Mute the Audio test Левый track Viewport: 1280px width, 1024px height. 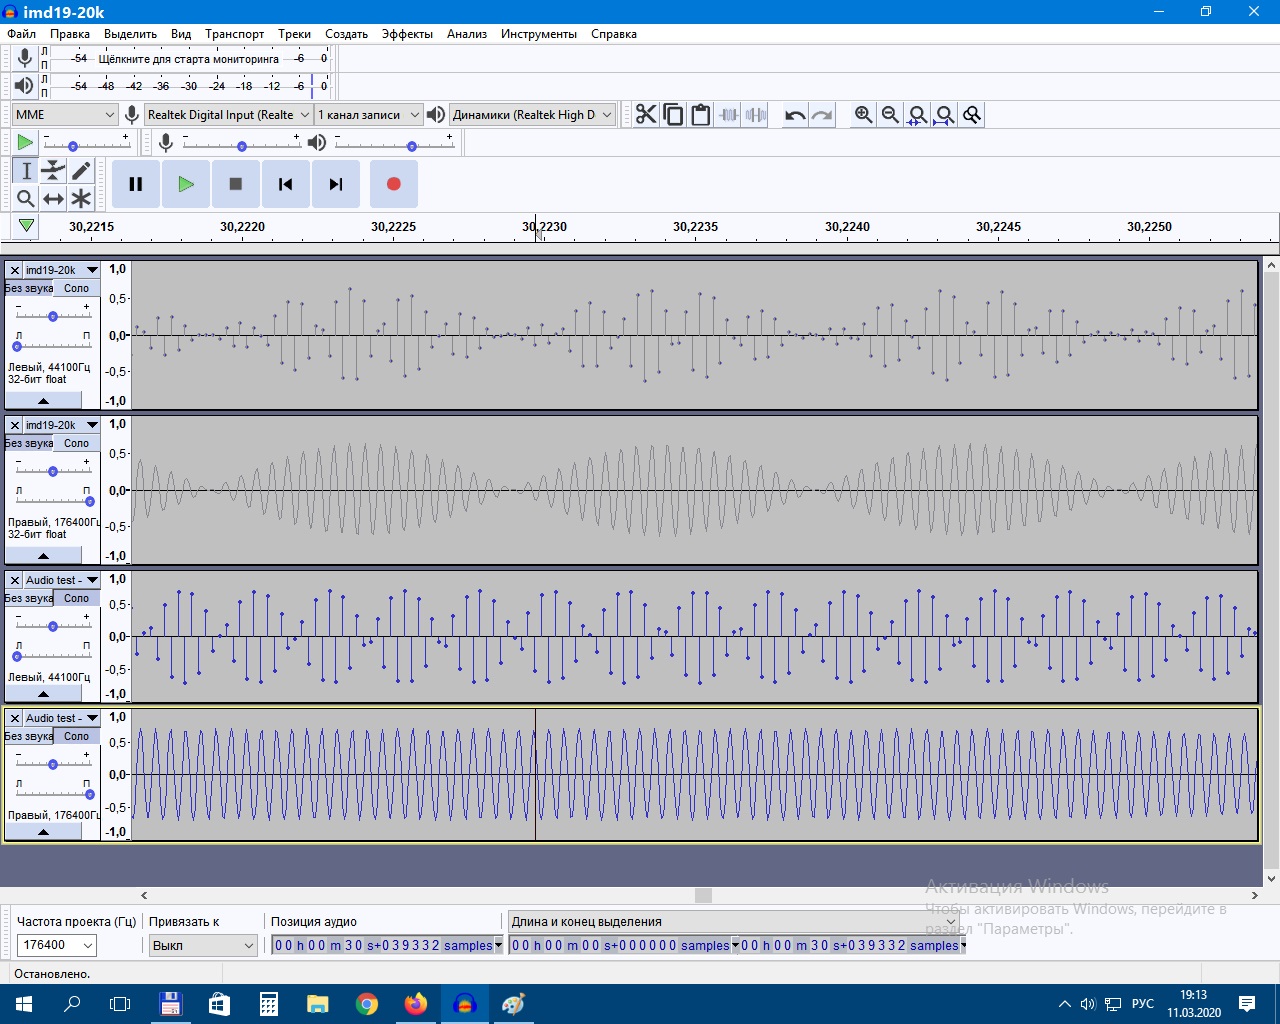point(30,598)
